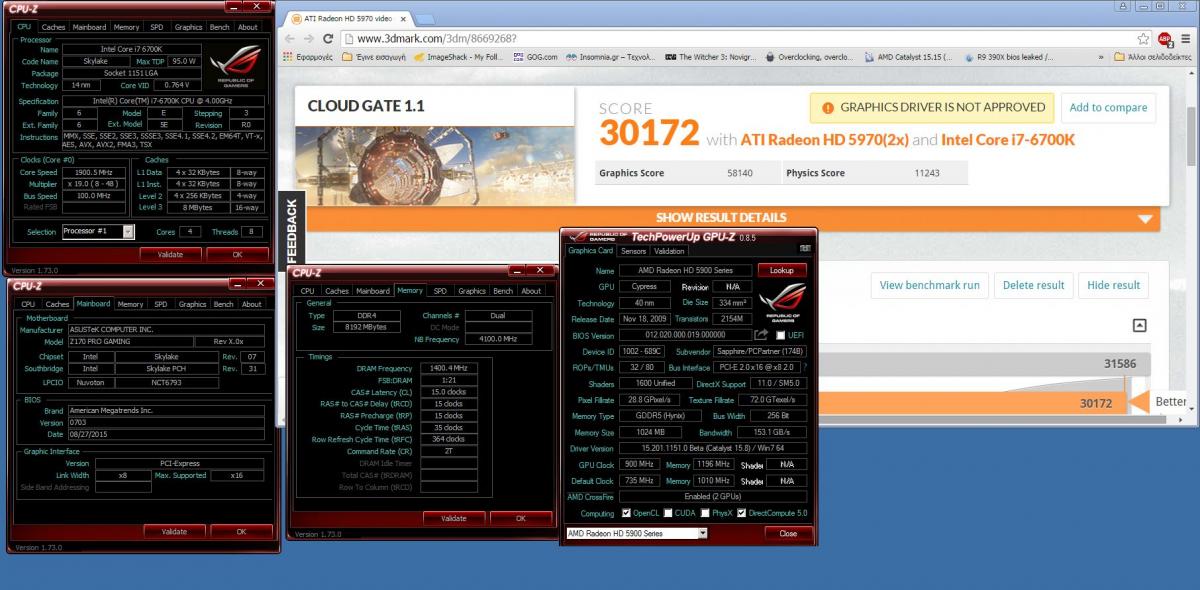Viewport: 1200px width, 590px height.
Task: Click Delete result button
Action: 1033,285
